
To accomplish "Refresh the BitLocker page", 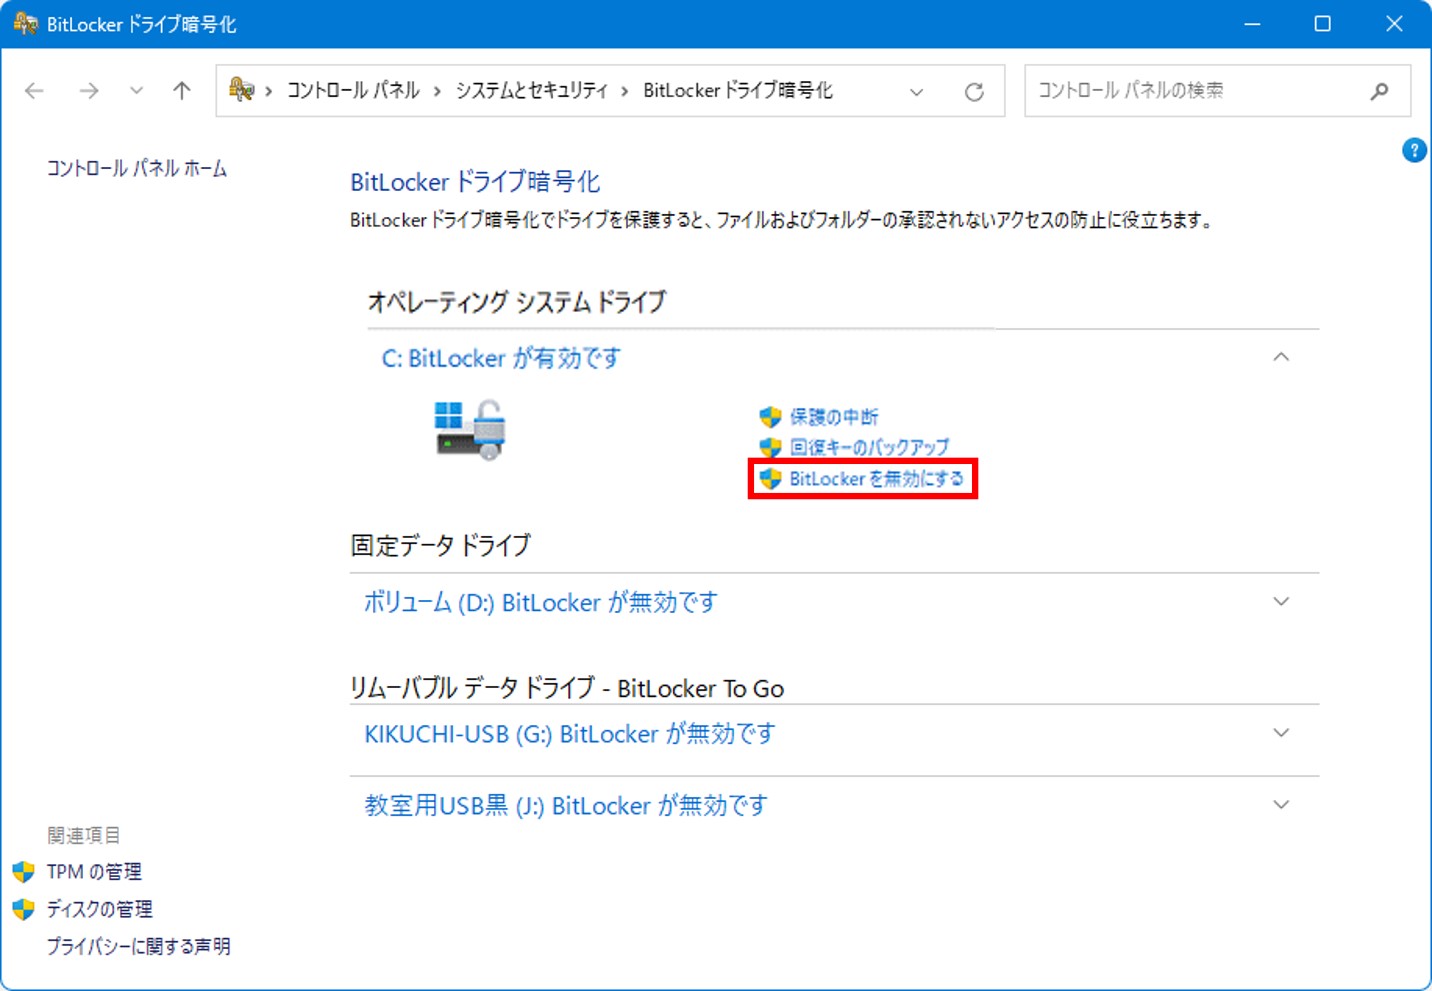I will pos(974,92).
